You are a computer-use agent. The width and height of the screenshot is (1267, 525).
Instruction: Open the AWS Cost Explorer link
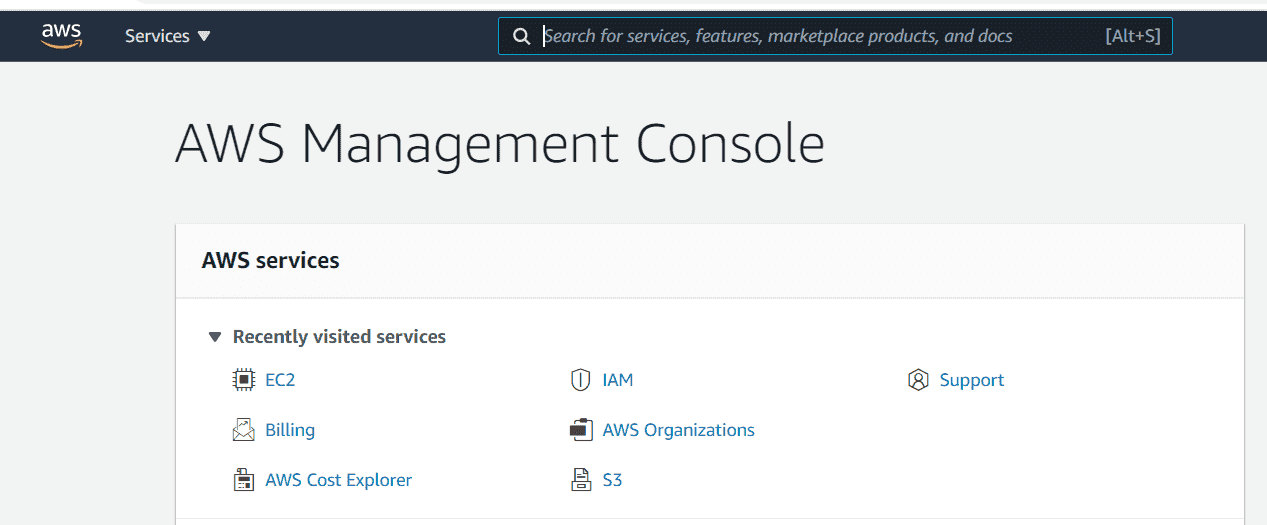coord(338,480)
